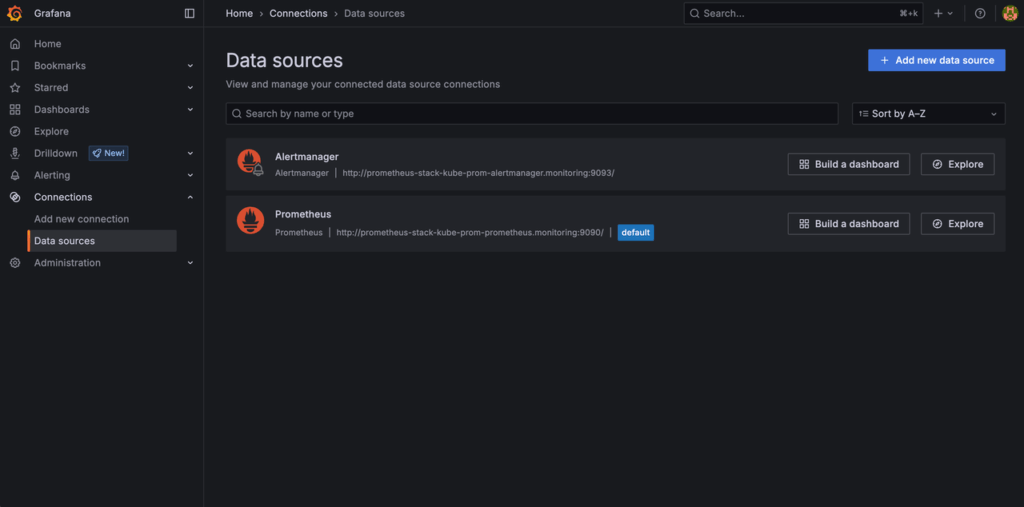Click the Prometheus data source logo
Screen dimensions: 1024x507
click(250, 220)
